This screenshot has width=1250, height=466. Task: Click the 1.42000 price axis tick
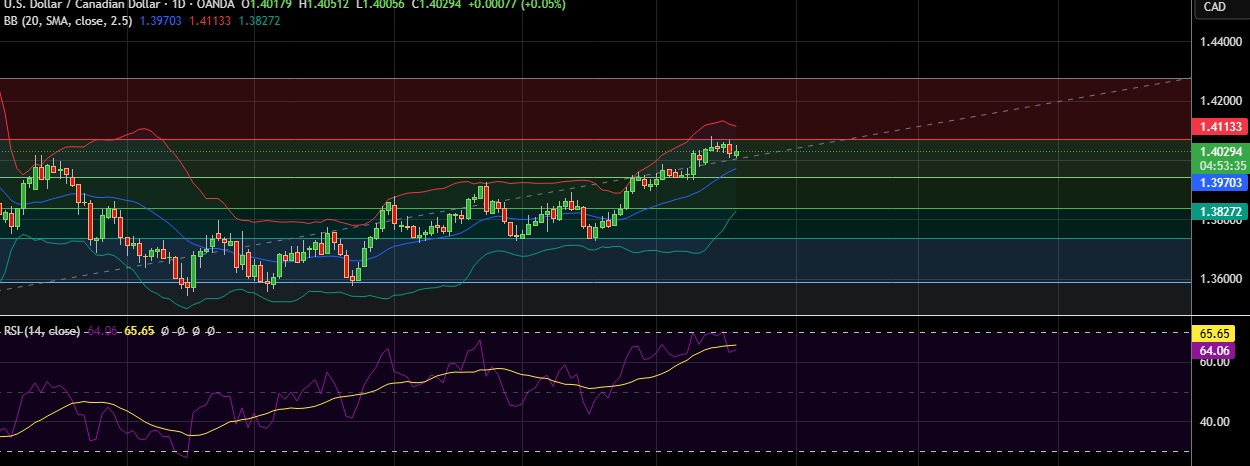tap(1219, 101)
